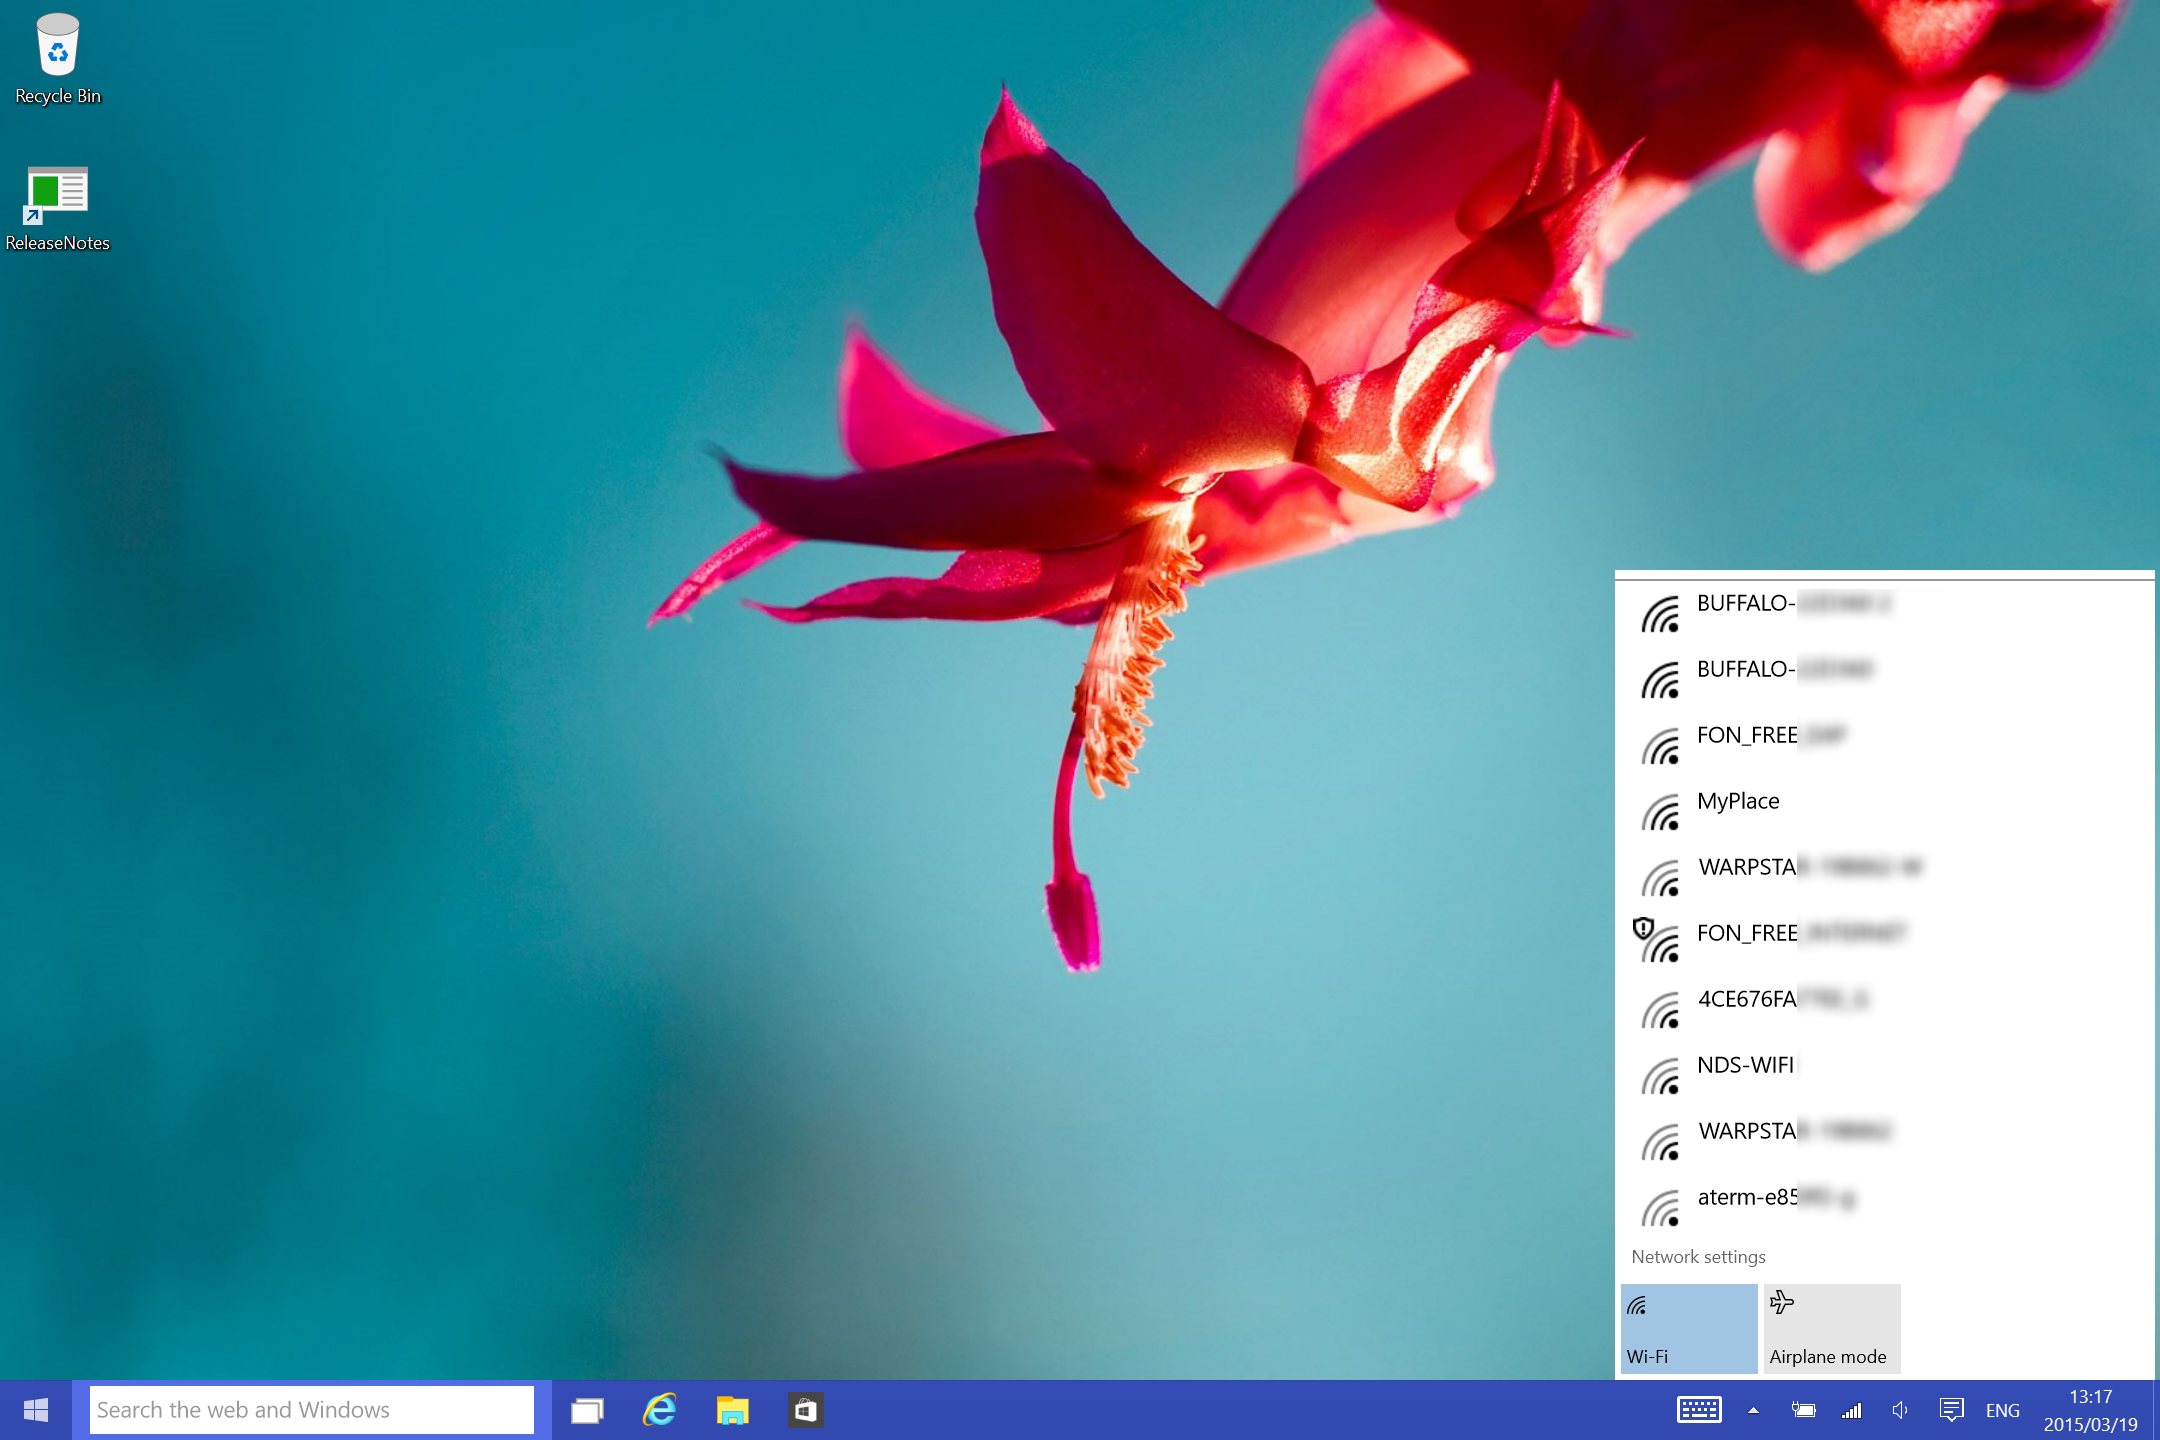Viewport: 2160px width, 1440px height.
Task: Open Action Center notifications icon
Action: (1950, 1410)
